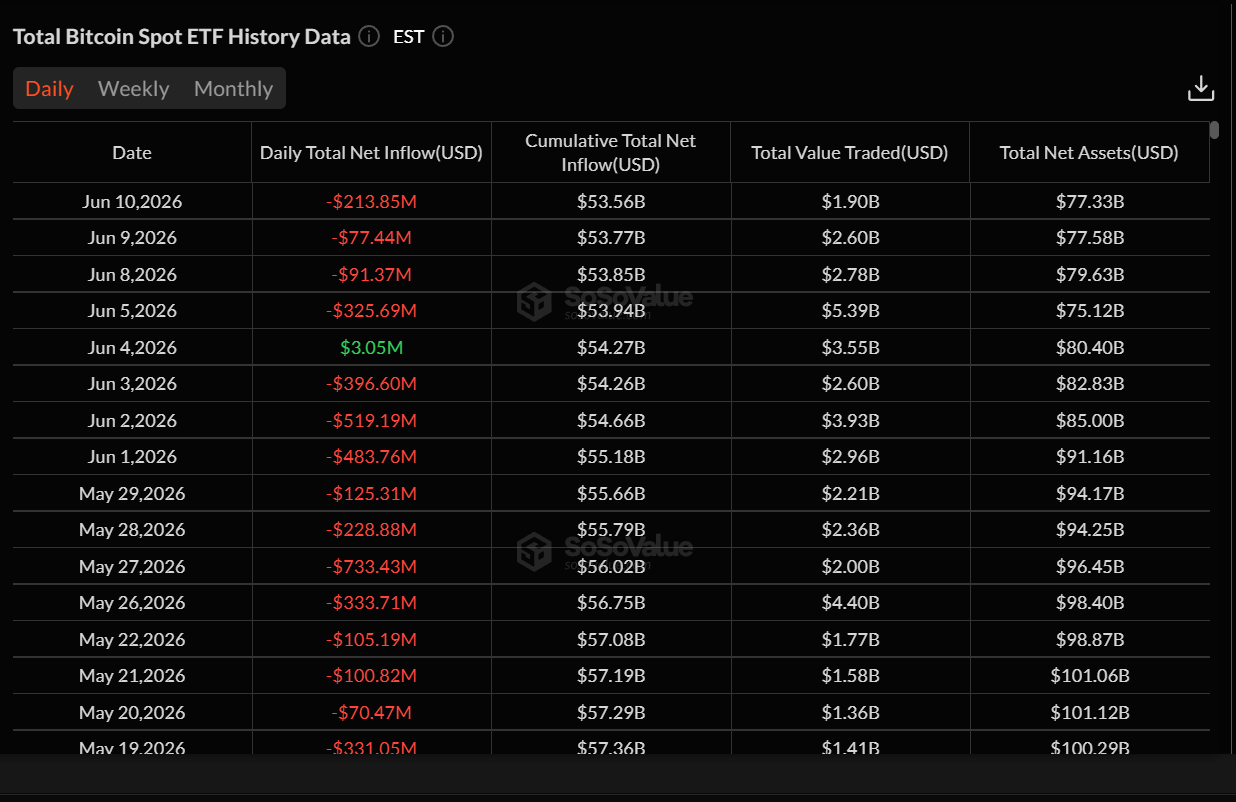1236x802 pixels.
Task: Click the $85.00B net assets cell
Action: coord(1090,421)
